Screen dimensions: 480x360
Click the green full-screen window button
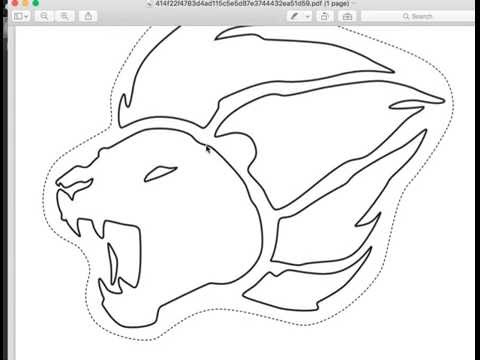(x=36, y=3)
